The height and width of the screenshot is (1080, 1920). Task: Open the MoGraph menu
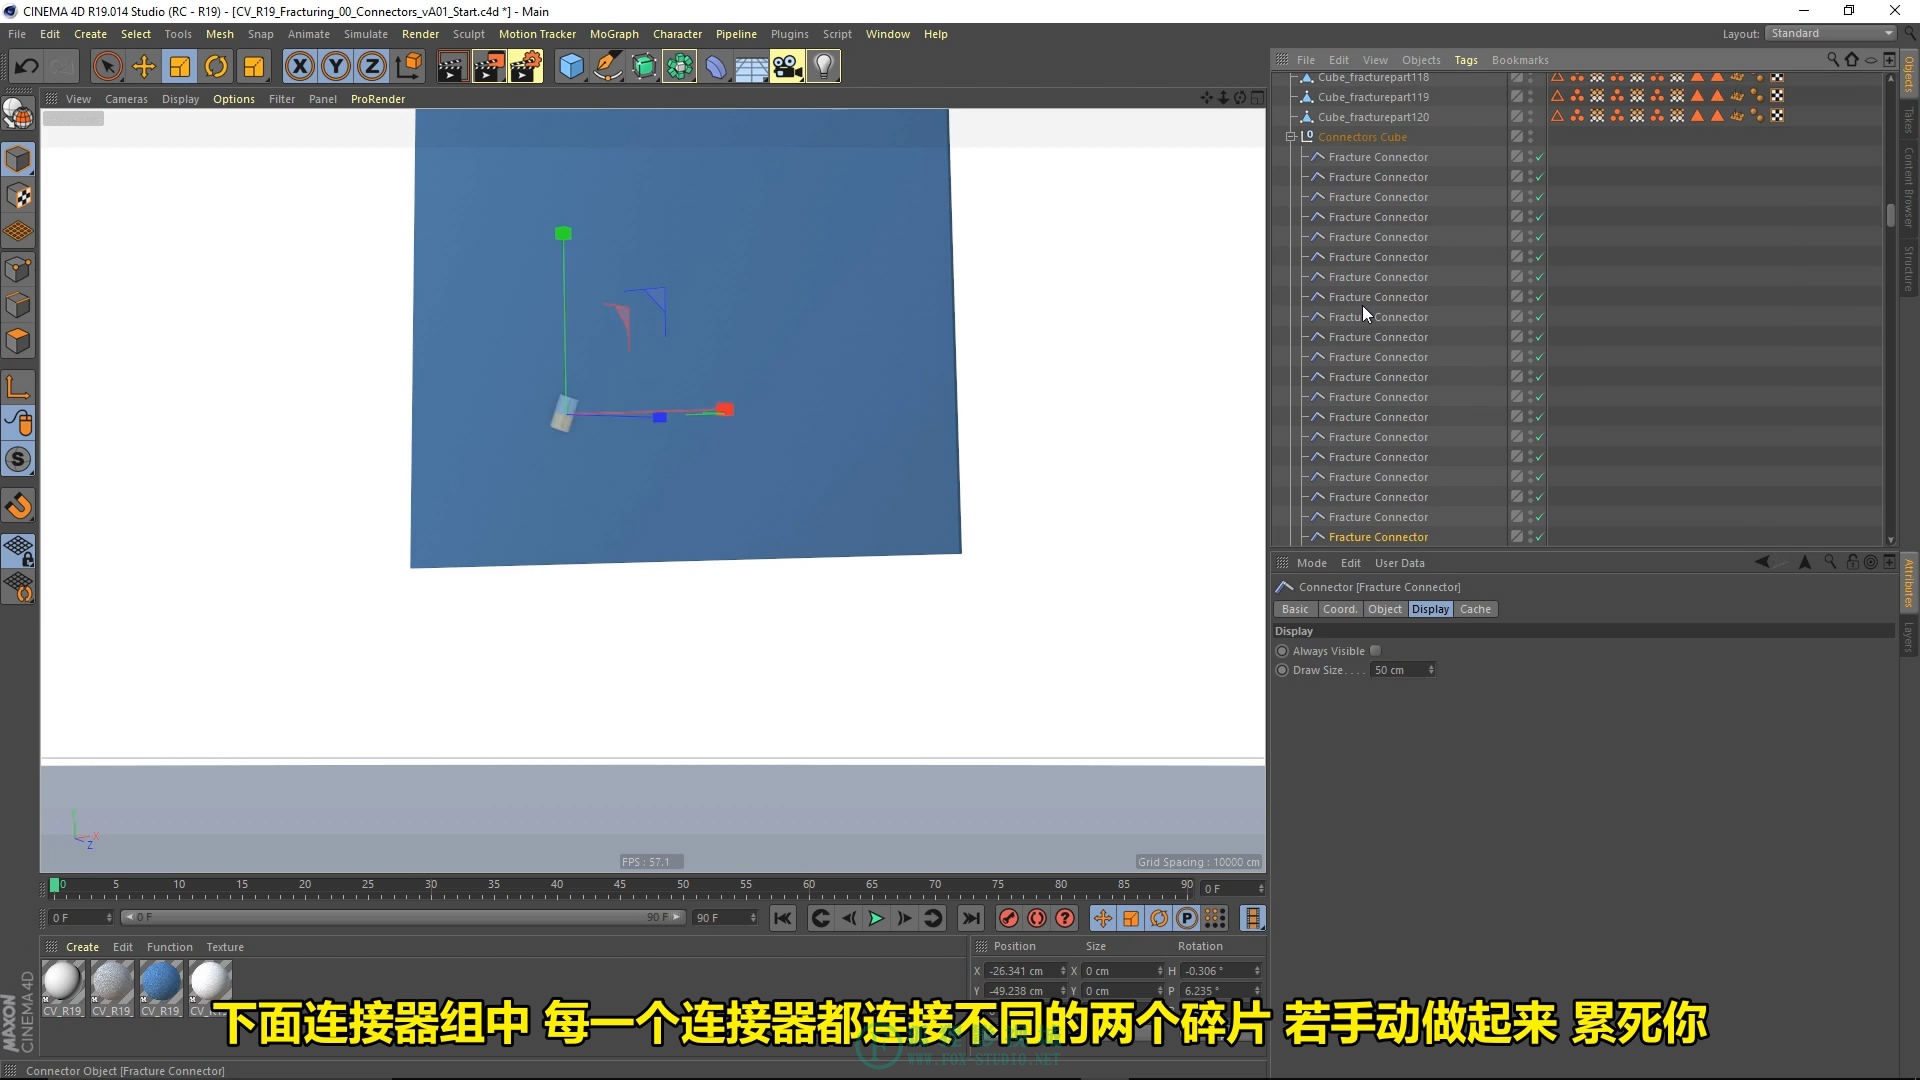(614, 34)
